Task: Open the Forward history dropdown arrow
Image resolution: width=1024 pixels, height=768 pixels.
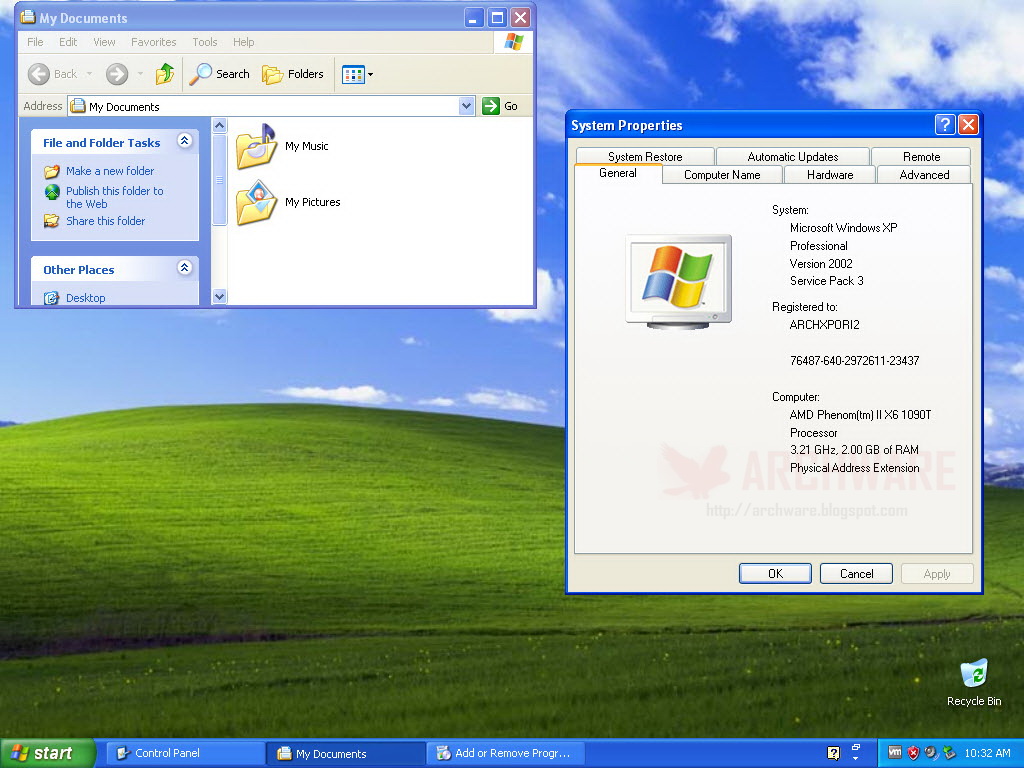Action: click(x=140, y=74)
